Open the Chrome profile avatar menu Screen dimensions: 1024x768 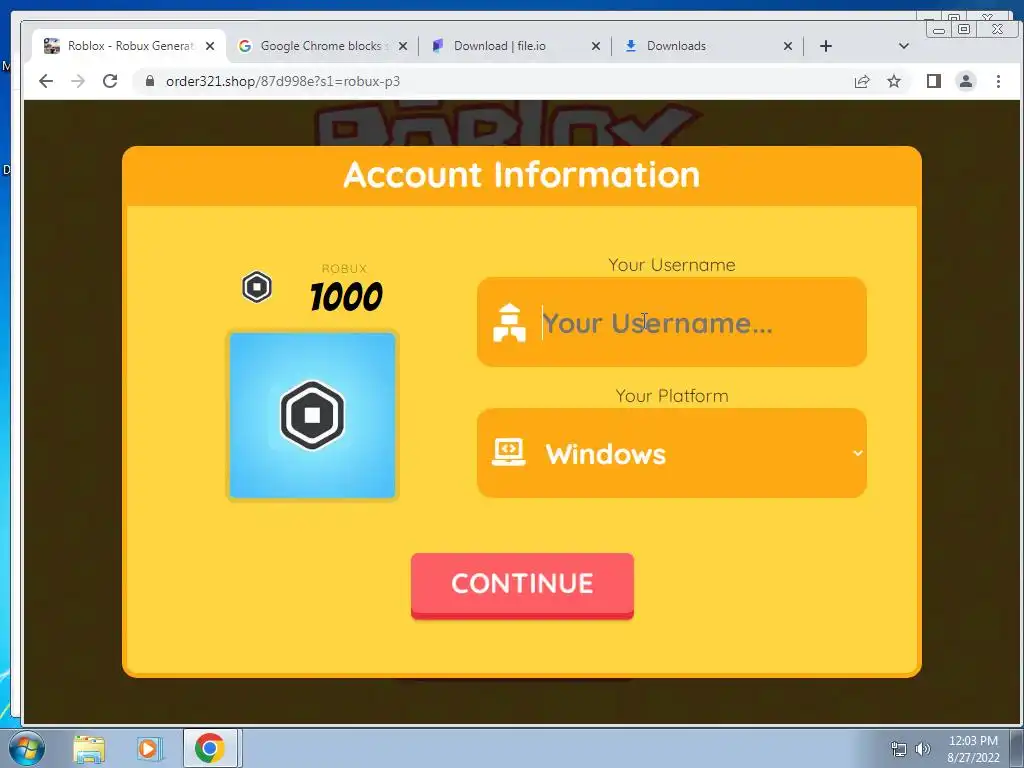coord(966,81)
